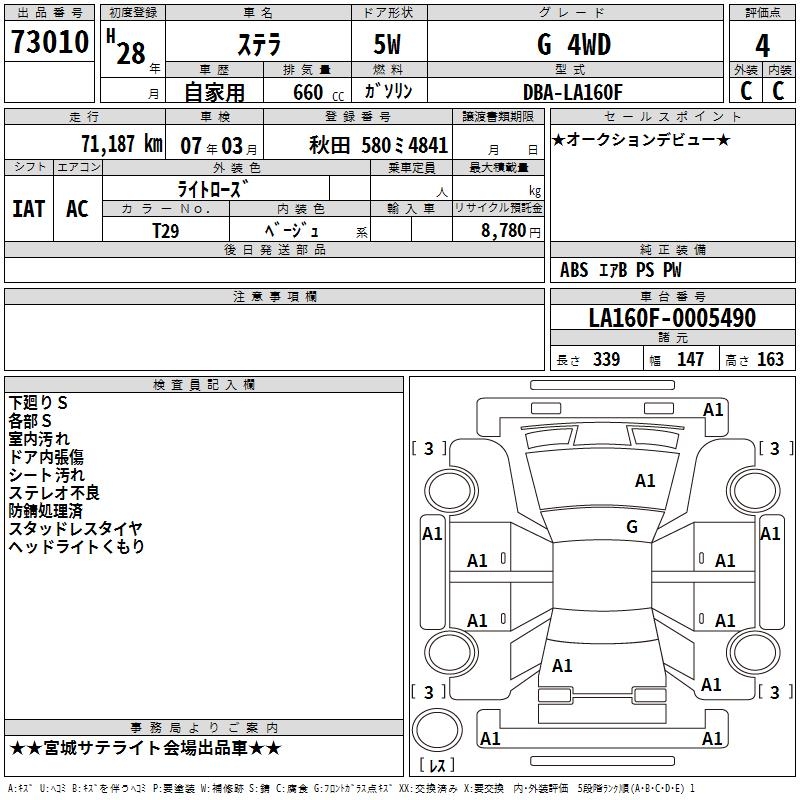Click the G mark on the windshield

(632, 527)
